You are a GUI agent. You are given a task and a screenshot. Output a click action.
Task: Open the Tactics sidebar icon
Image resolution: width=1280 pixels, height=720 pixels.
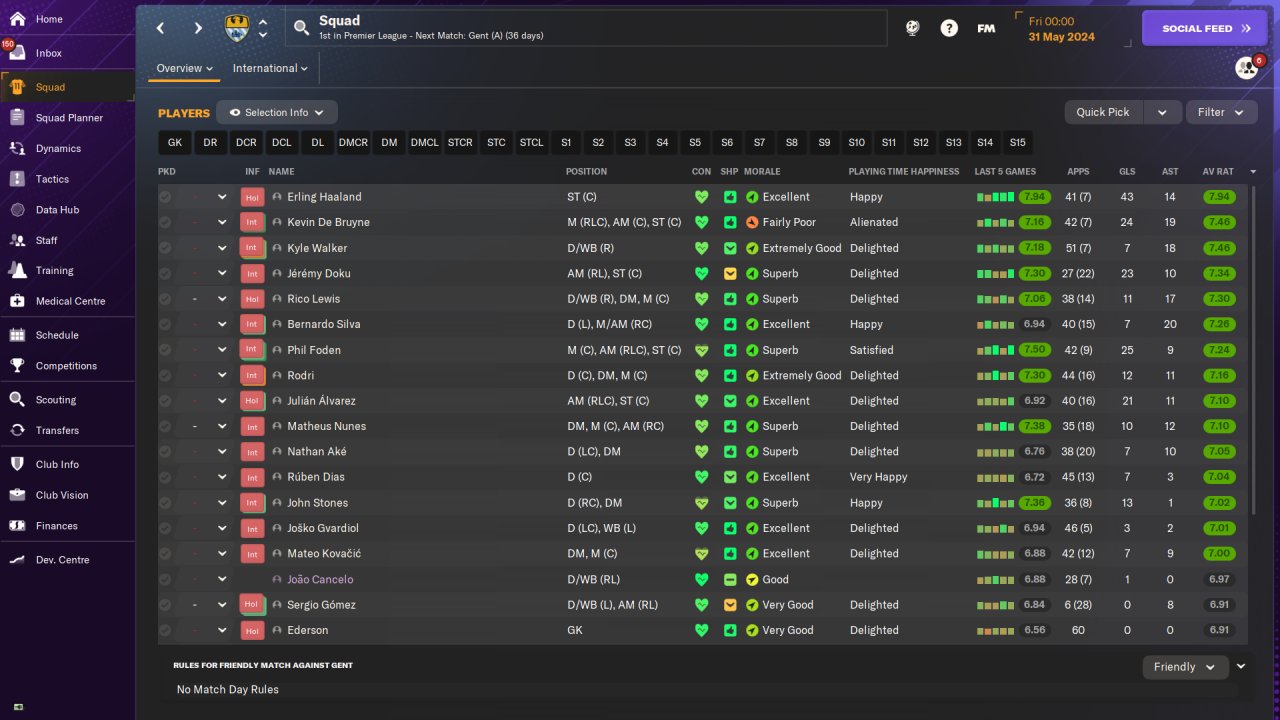17,179
